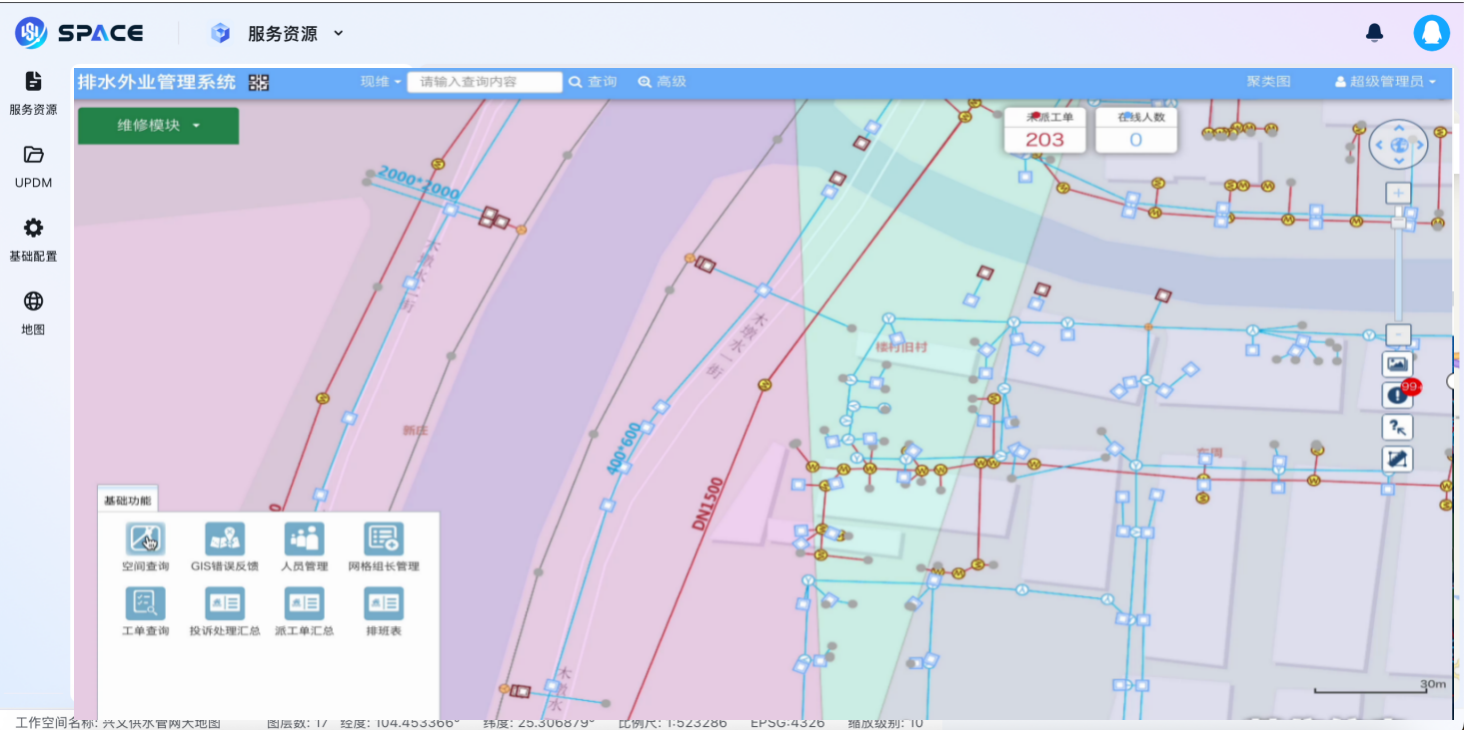Expand the 维修模块 dropdown
Image resolution: width=1470 pixels, height=730 pixels.
(158, 126)
